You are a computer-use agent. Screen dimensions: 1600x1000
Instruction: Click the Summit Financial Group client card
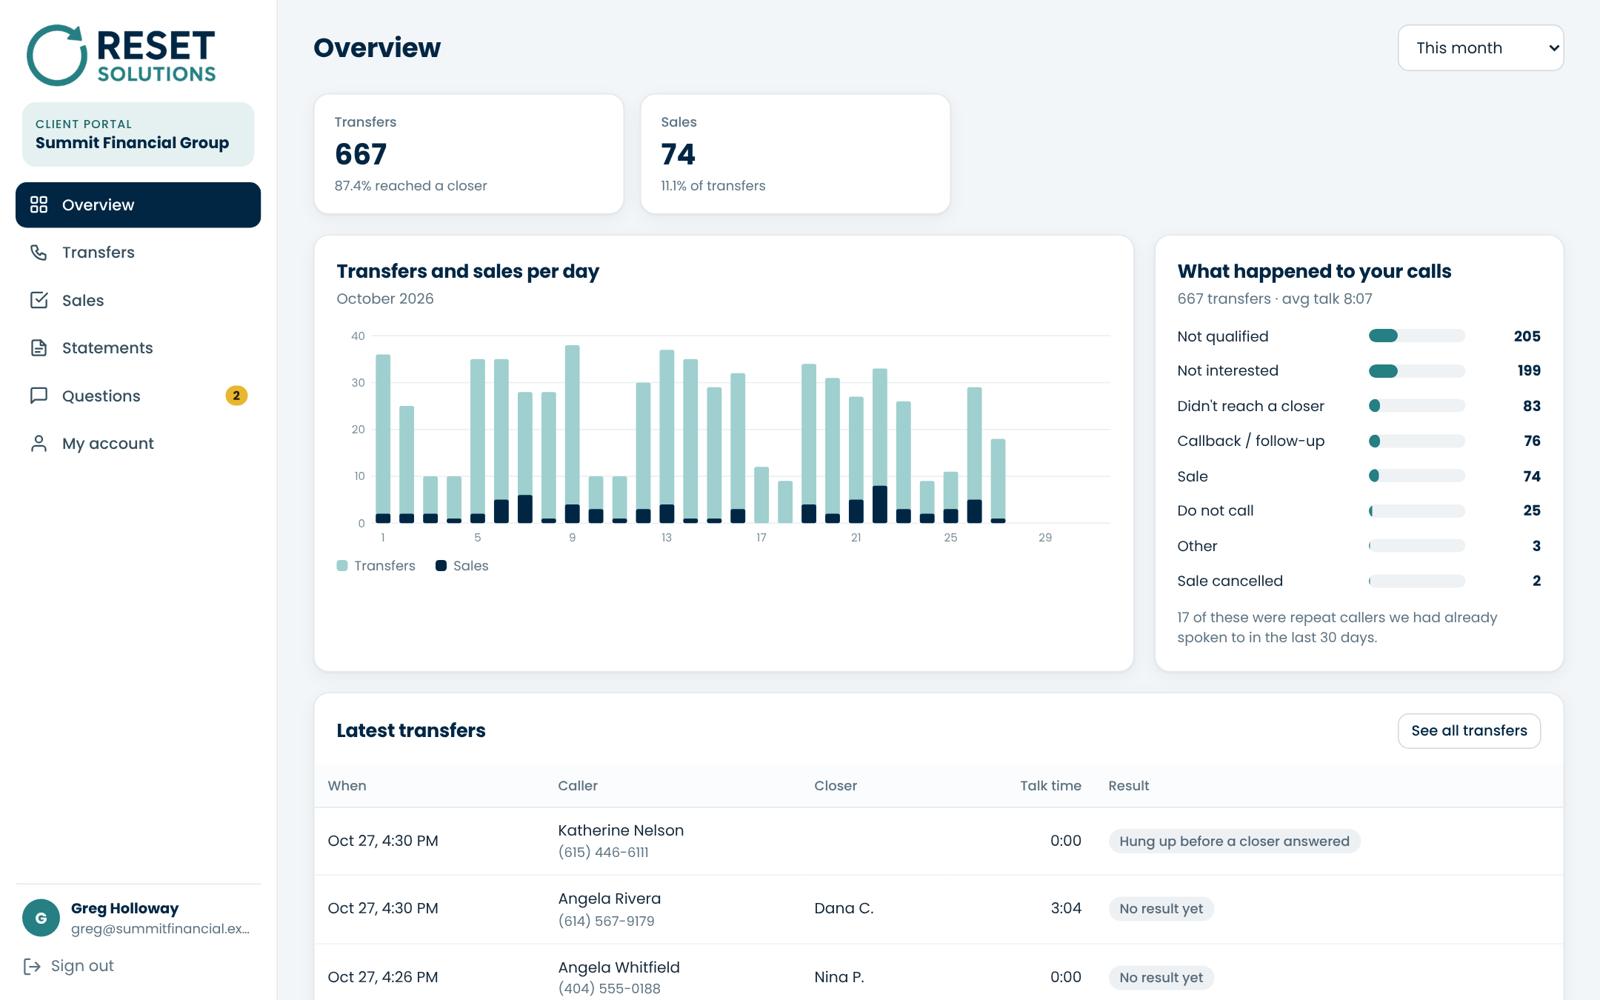(x=138, y=134)
